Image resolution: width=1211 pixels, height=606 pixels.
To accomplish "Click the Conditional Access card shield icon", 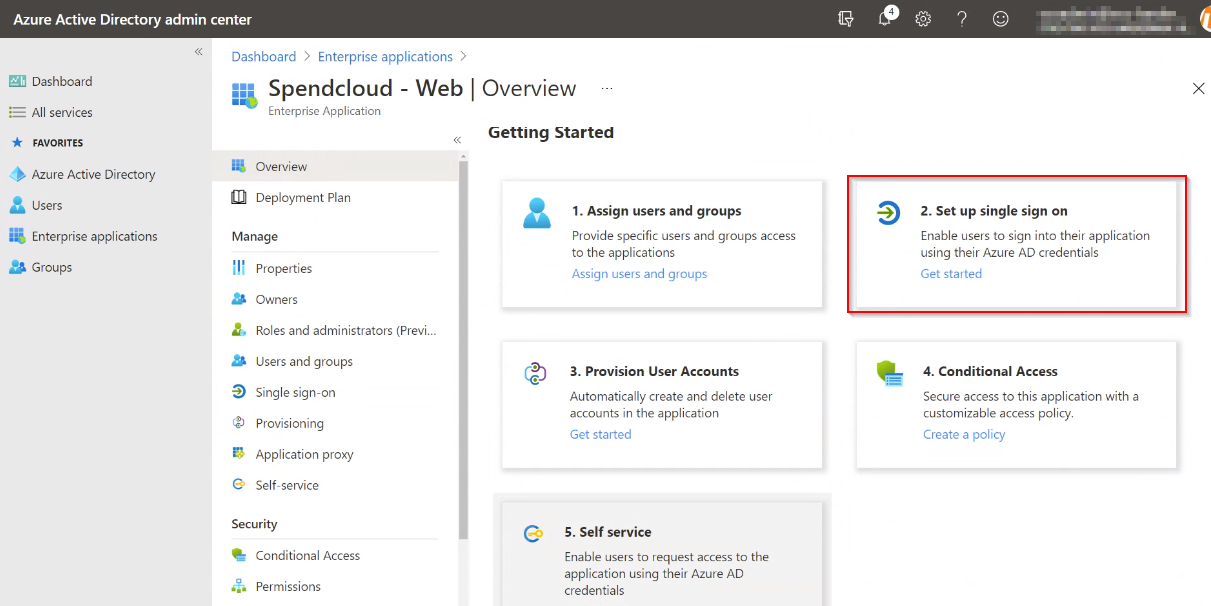I will (x=889, y=374).
